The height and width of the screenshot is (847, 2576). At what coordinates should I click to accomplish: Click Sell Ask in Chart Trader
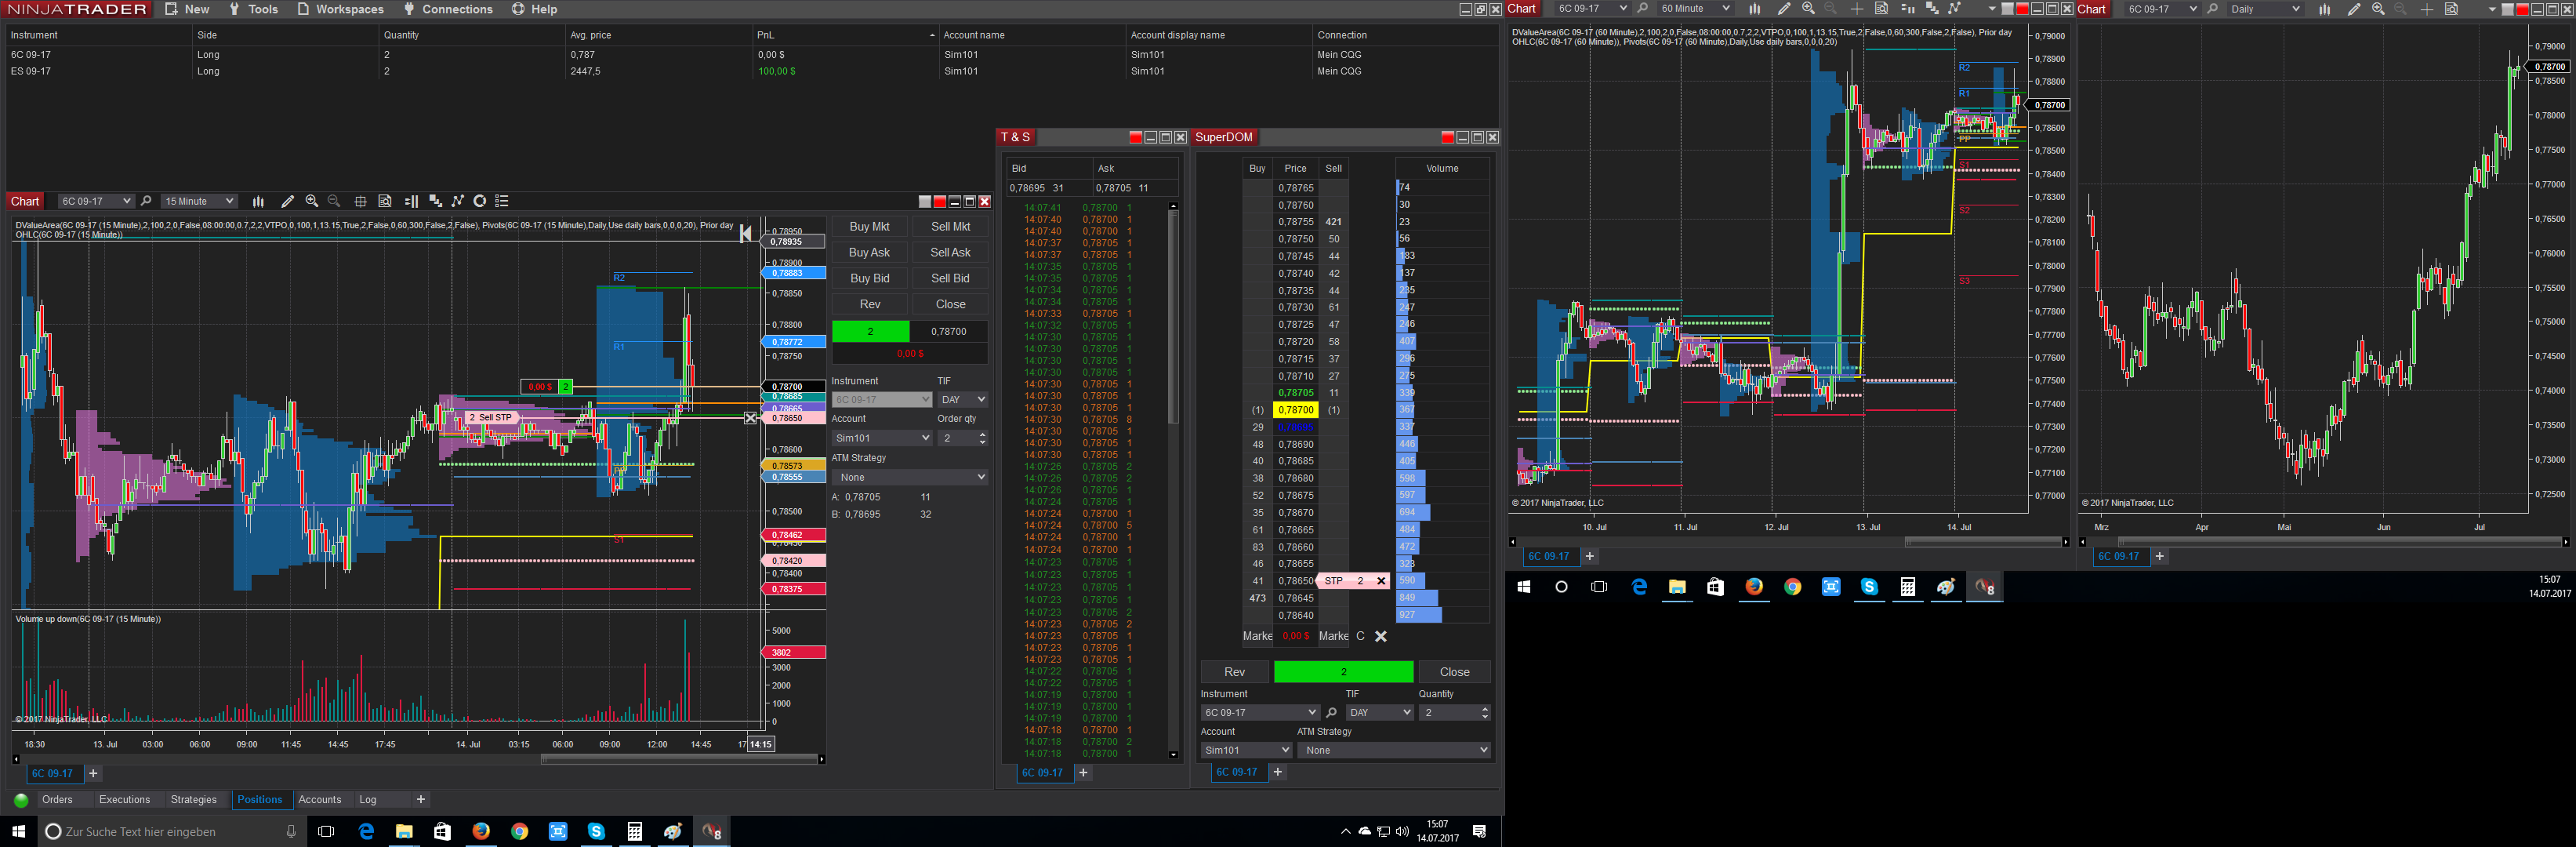(x=950, y=253)
